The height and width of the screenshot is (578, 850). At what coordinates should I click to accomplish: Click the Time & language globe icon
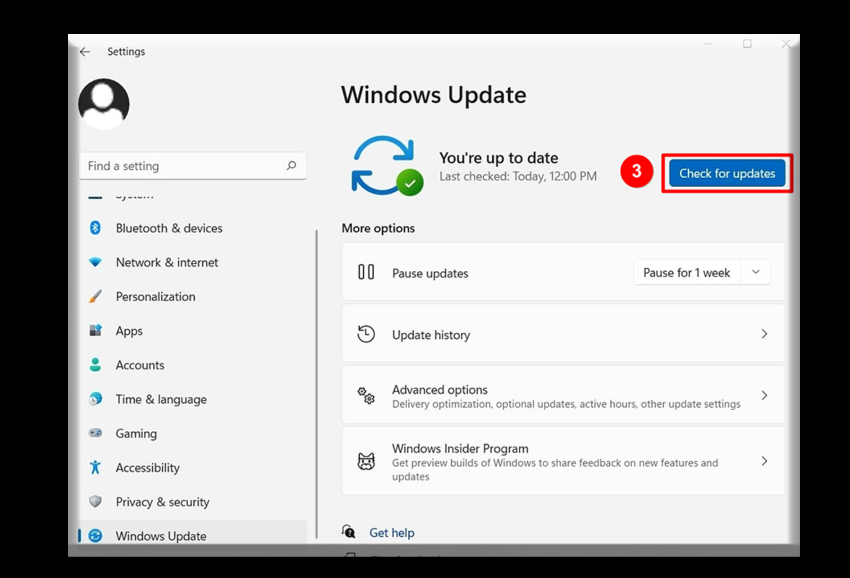96,399
